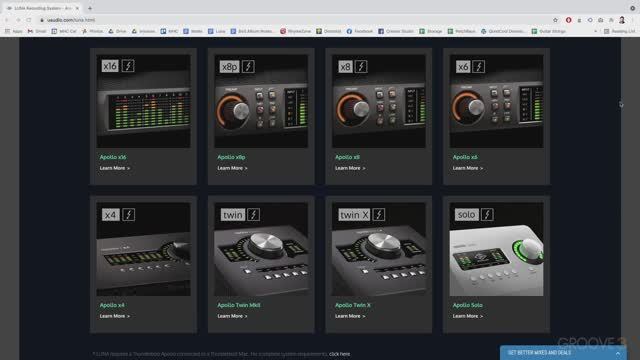Viewport: 640px width, 360px height.
Task: Open the bookmarks overflow chevron
Action: pyautogui.click(x=596, y=31)
